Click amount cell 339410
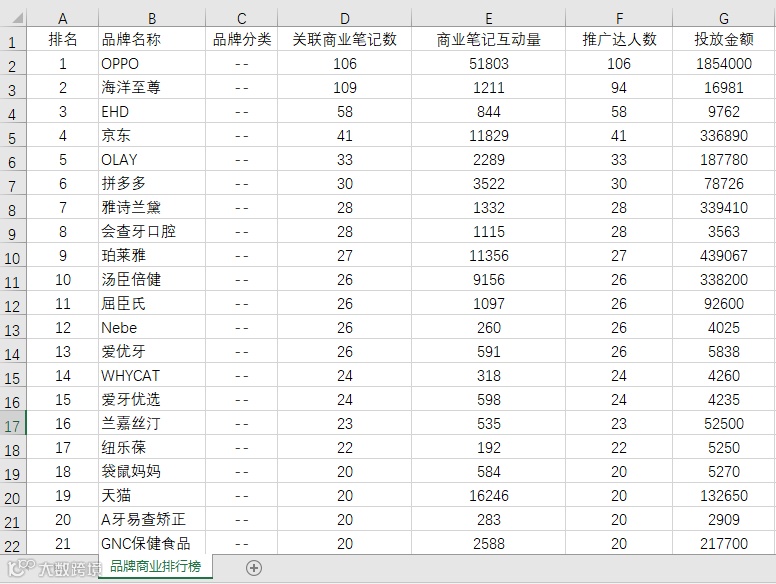 [x=724, y=207]
